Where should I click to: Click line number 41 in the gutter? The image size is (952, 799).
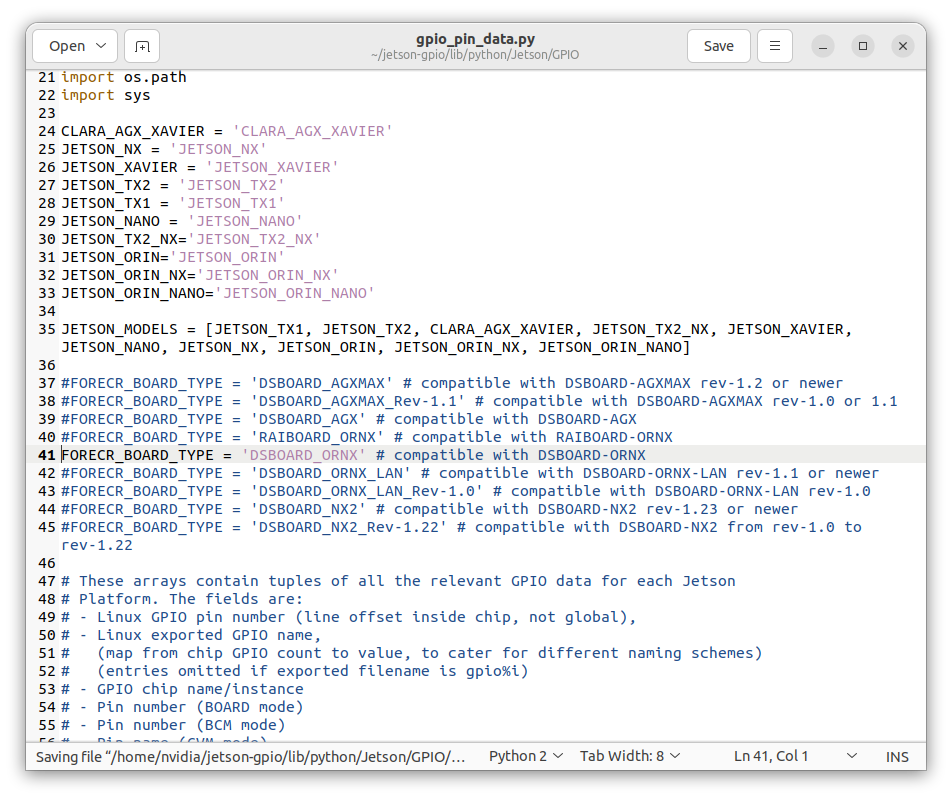[46, 455]
